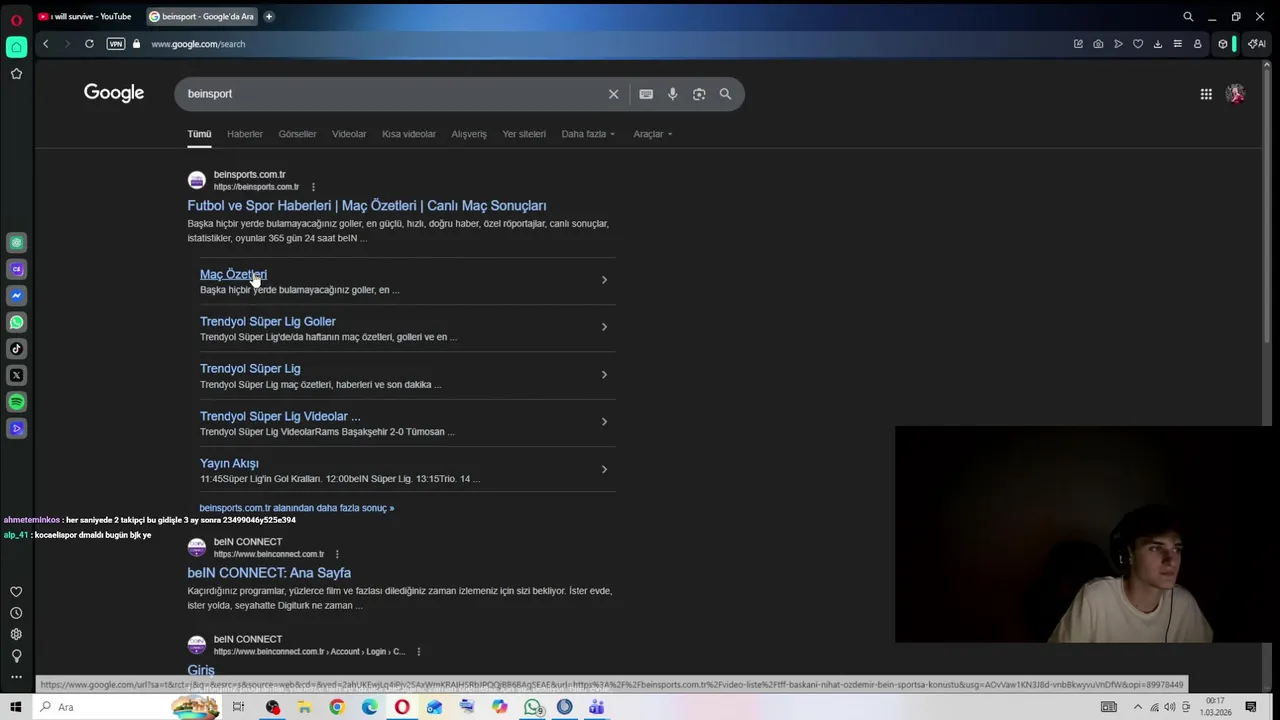This screenshot has width=1280, height=720.
Task: Add page to bookmarks heart icon
Action: pyautogui.click(x=1138, y=44)
